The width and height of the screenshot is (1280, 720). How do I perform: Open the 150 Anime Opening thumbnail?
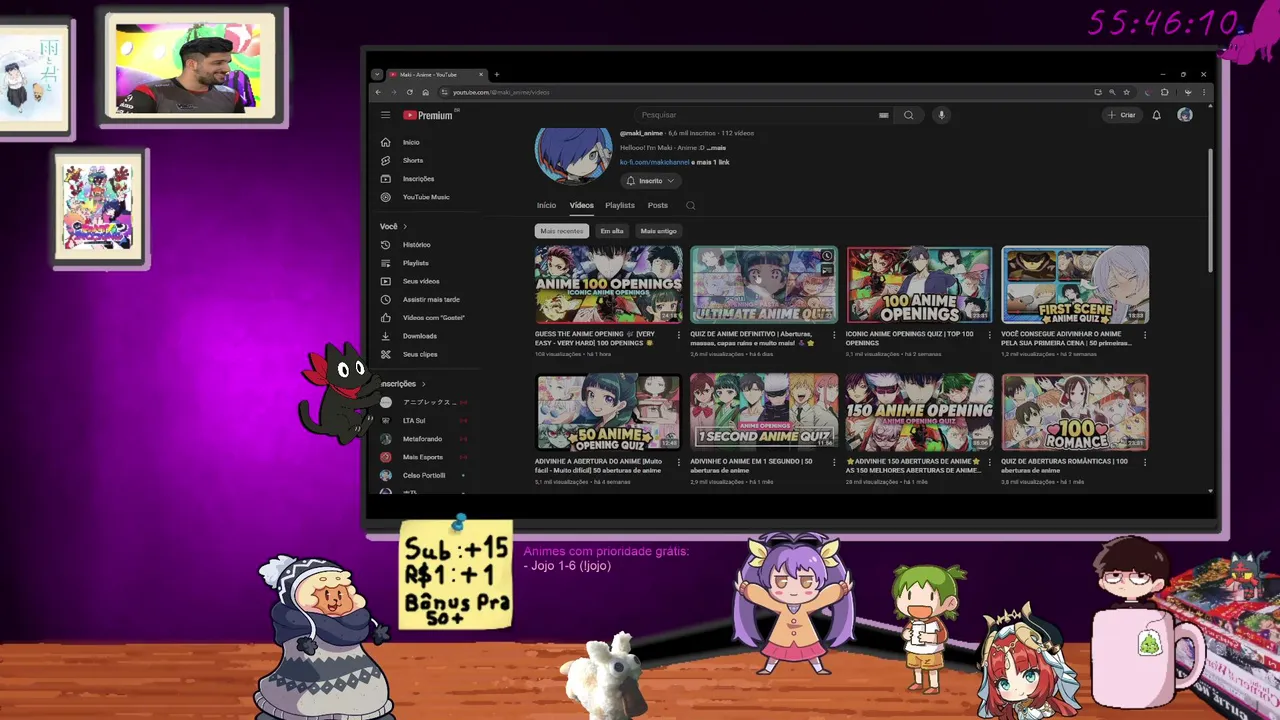coord(919,412)
